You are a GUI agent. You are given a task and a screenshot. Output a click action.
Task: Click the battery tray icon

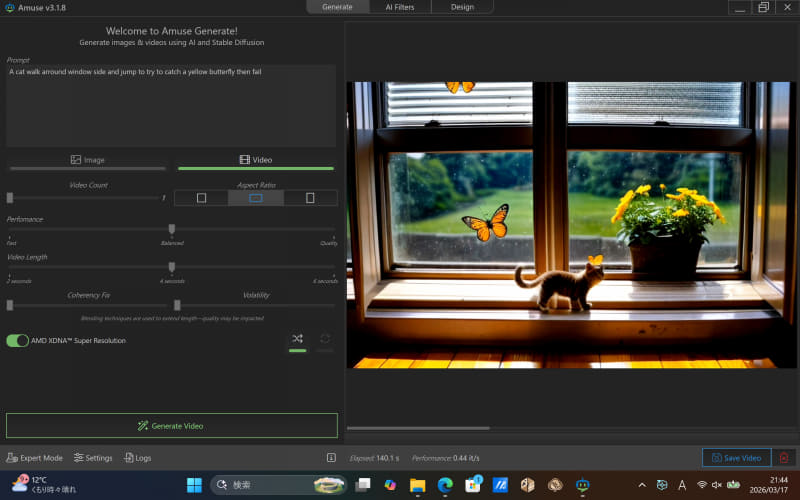coord(734,485)
